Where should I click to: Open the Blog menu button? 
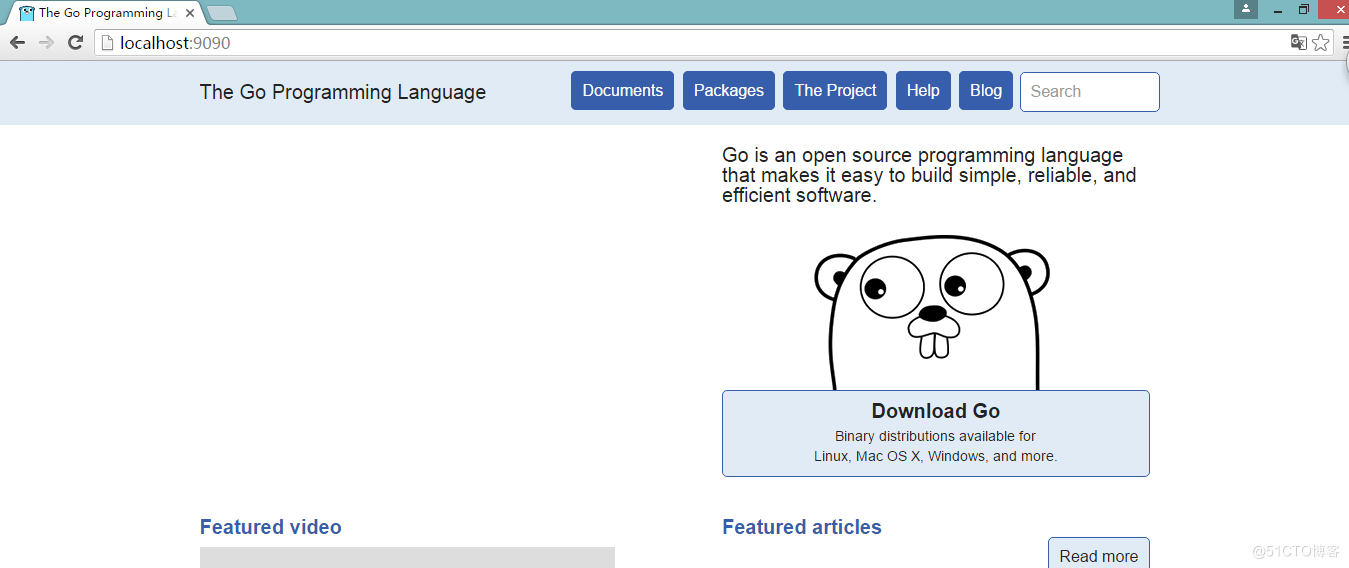986,91
